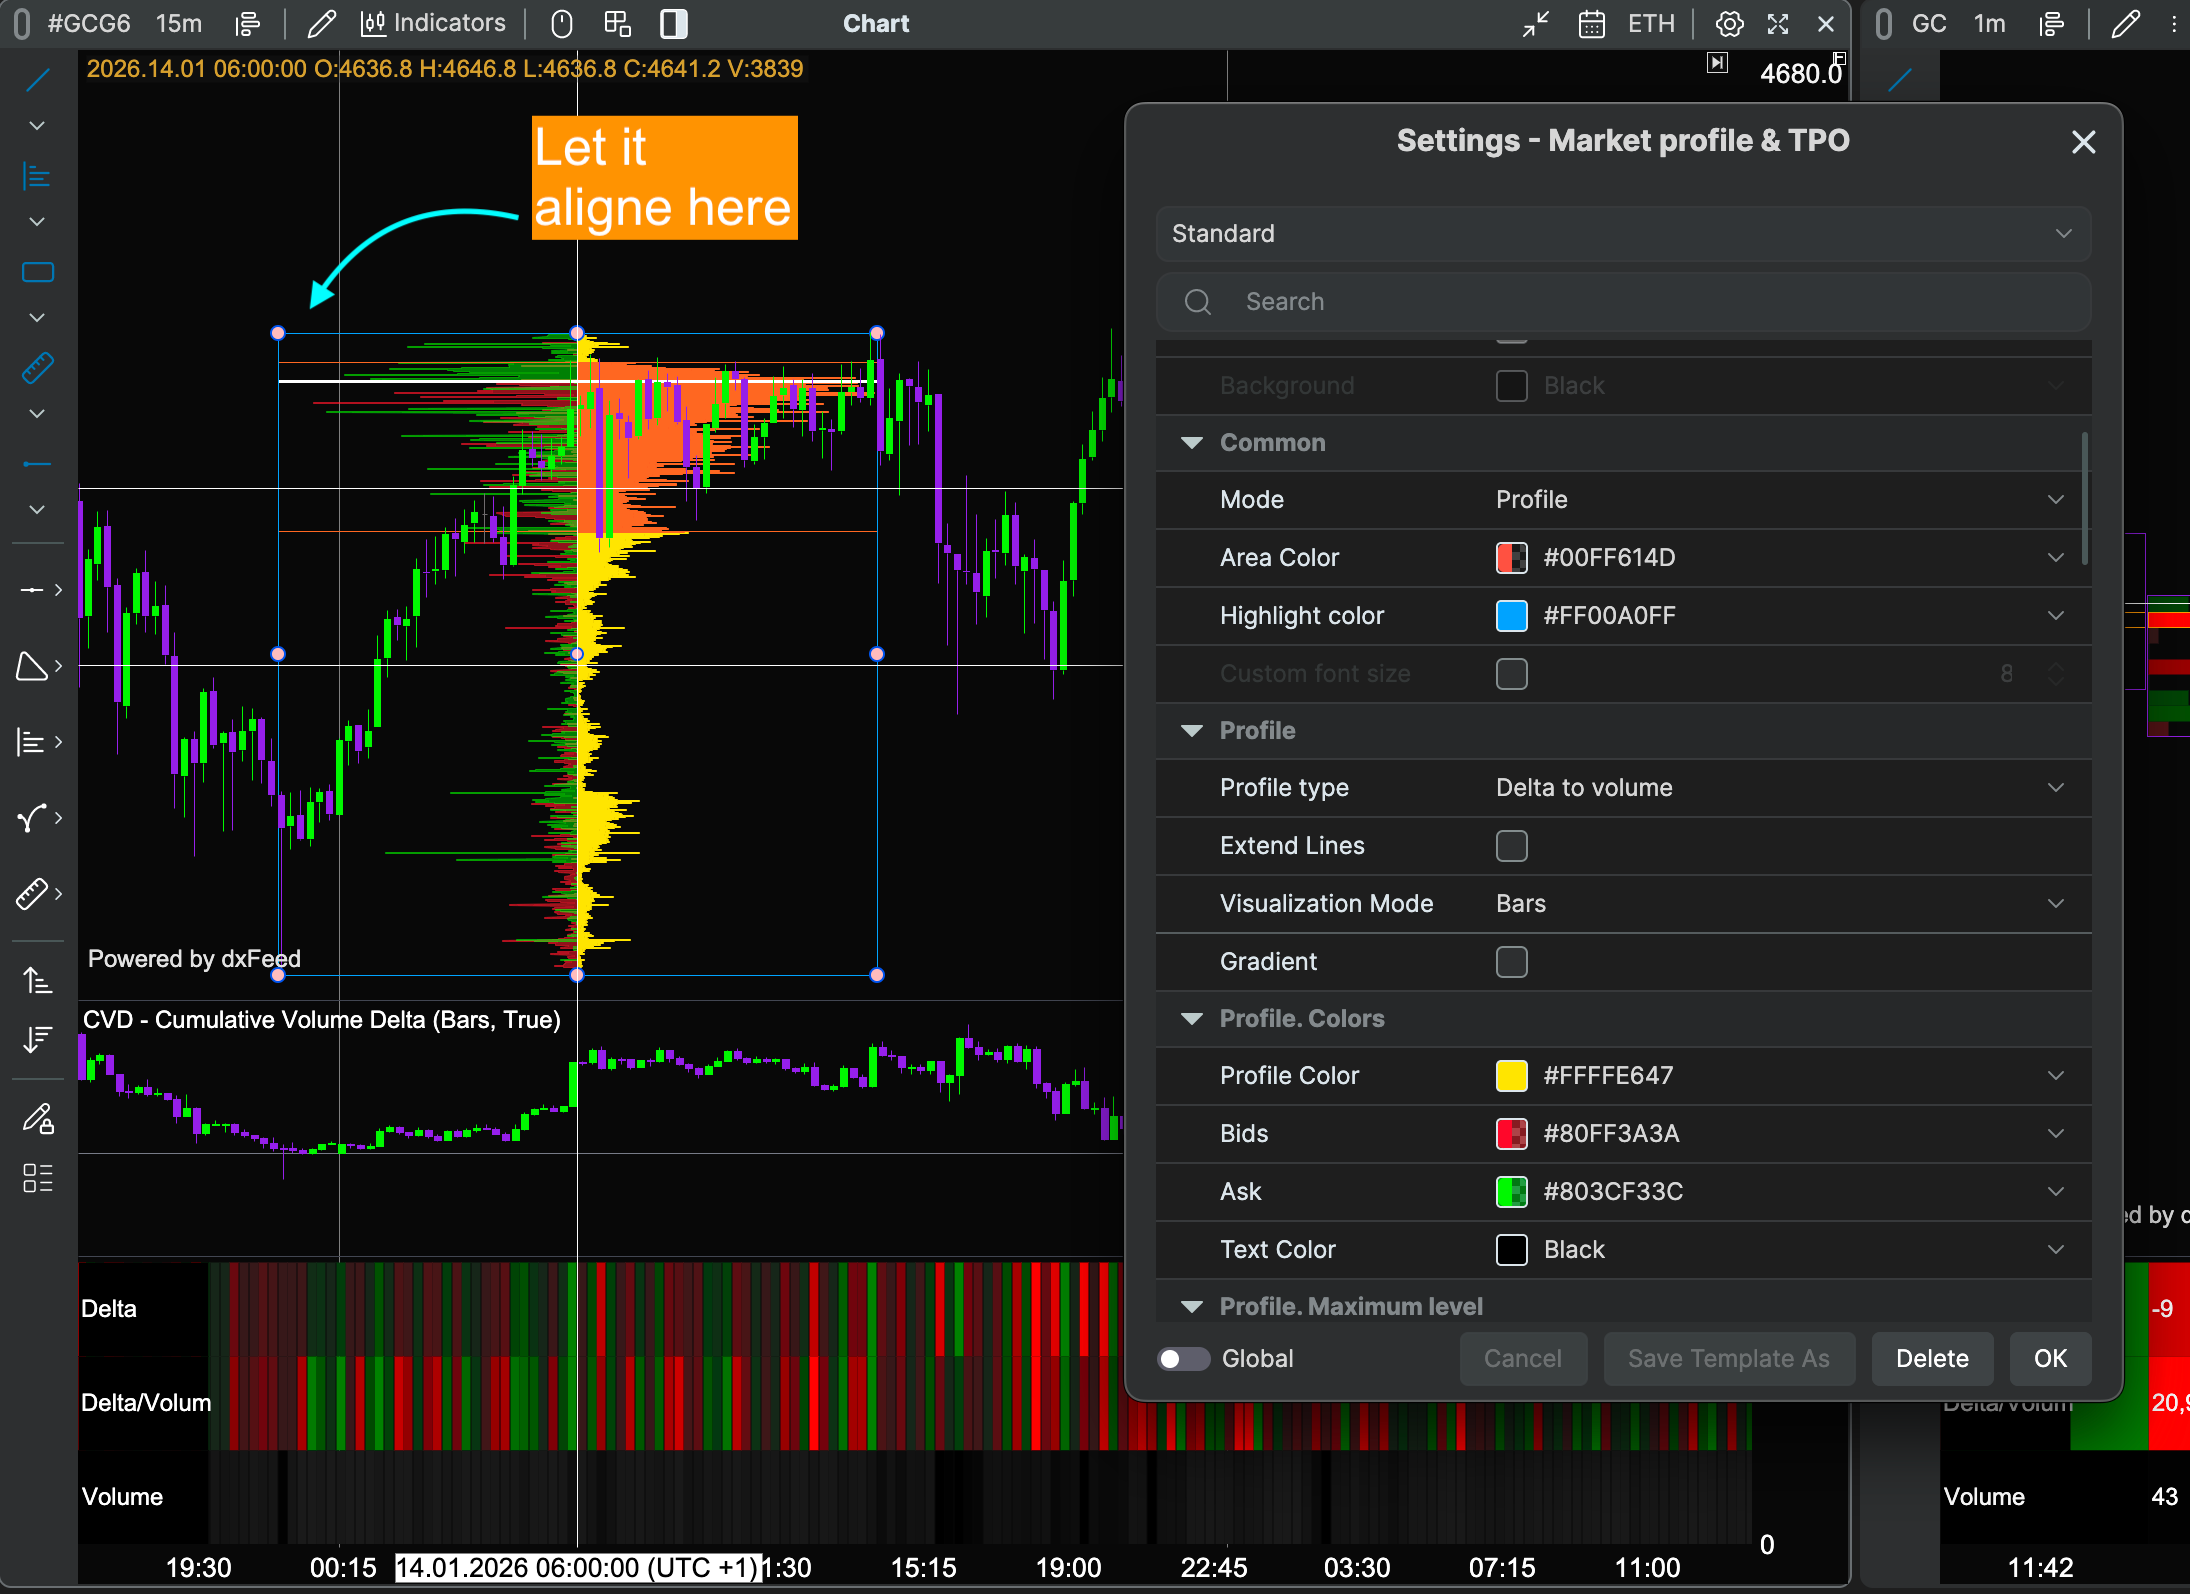Confirm settings with the OK button
The width and height of the screenshot is (2190, 1594).
pyautogui.click(x=2050, y=1359)
